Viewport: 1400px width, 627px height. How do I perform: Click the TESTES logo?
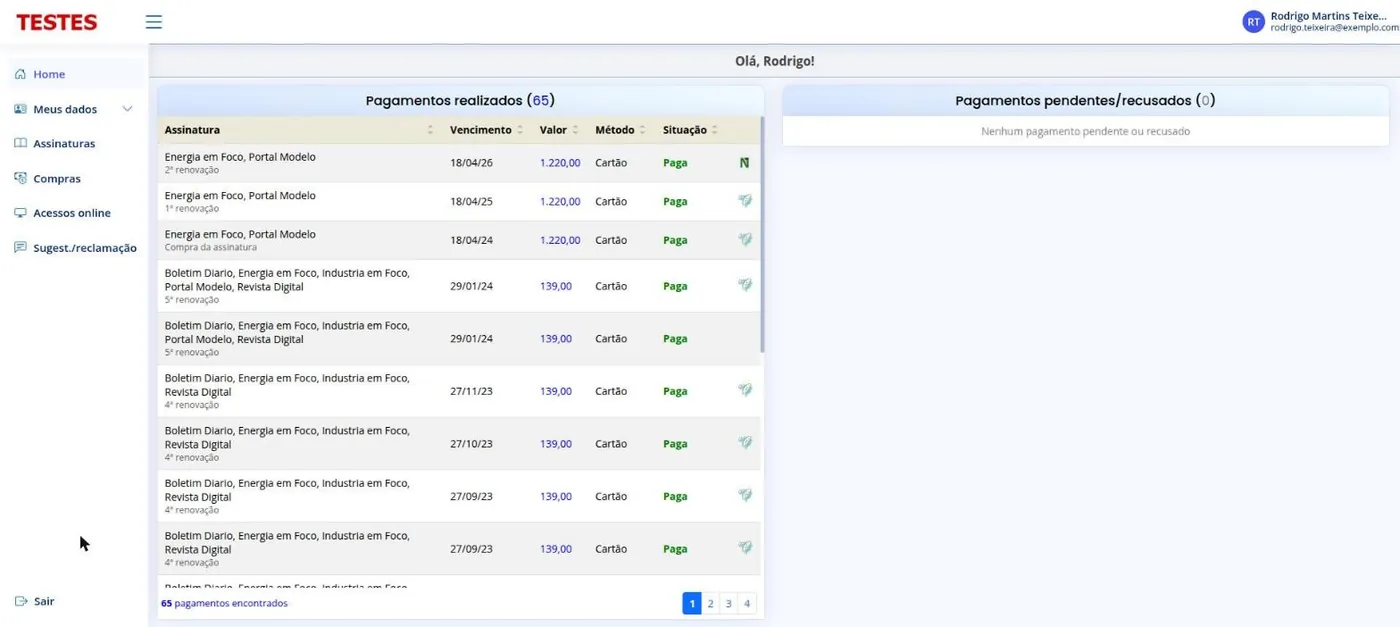click(x=57, y=22)
